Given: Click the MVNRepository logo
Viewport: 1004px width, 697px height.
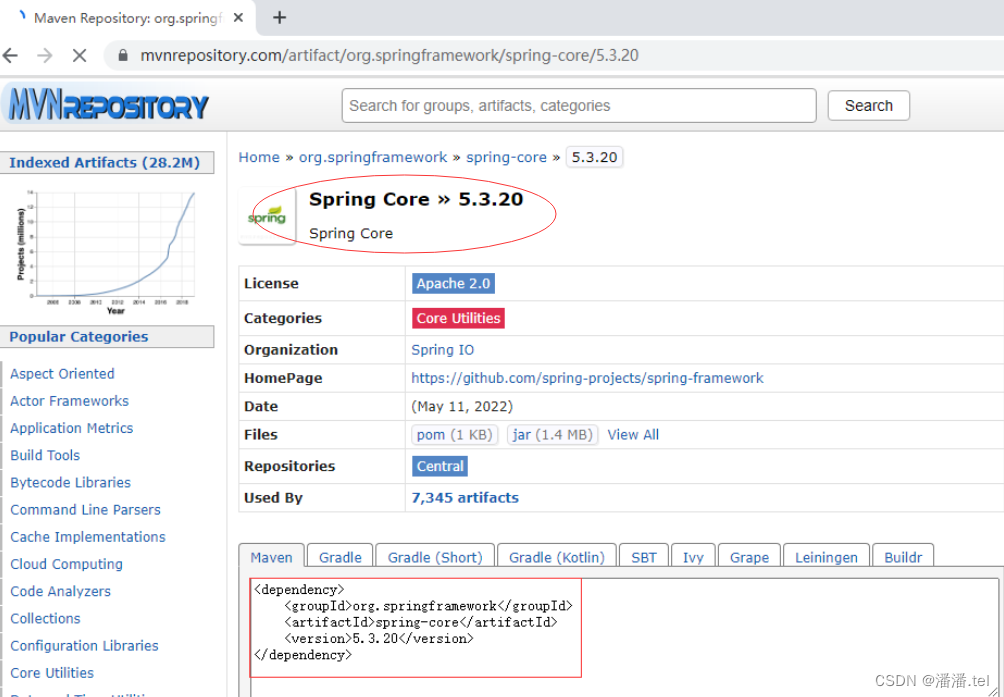Looking at the screenshot, I should point(106,105).
